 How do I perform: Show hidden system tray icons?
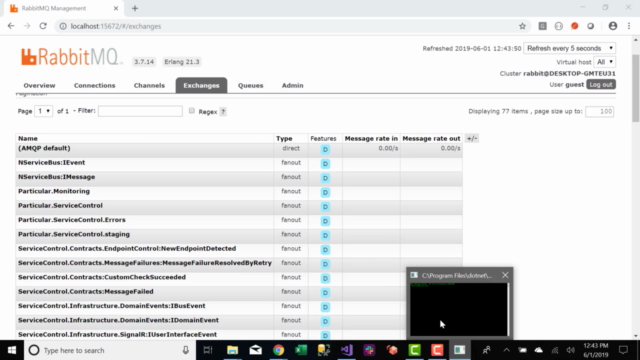pos(506,350)
